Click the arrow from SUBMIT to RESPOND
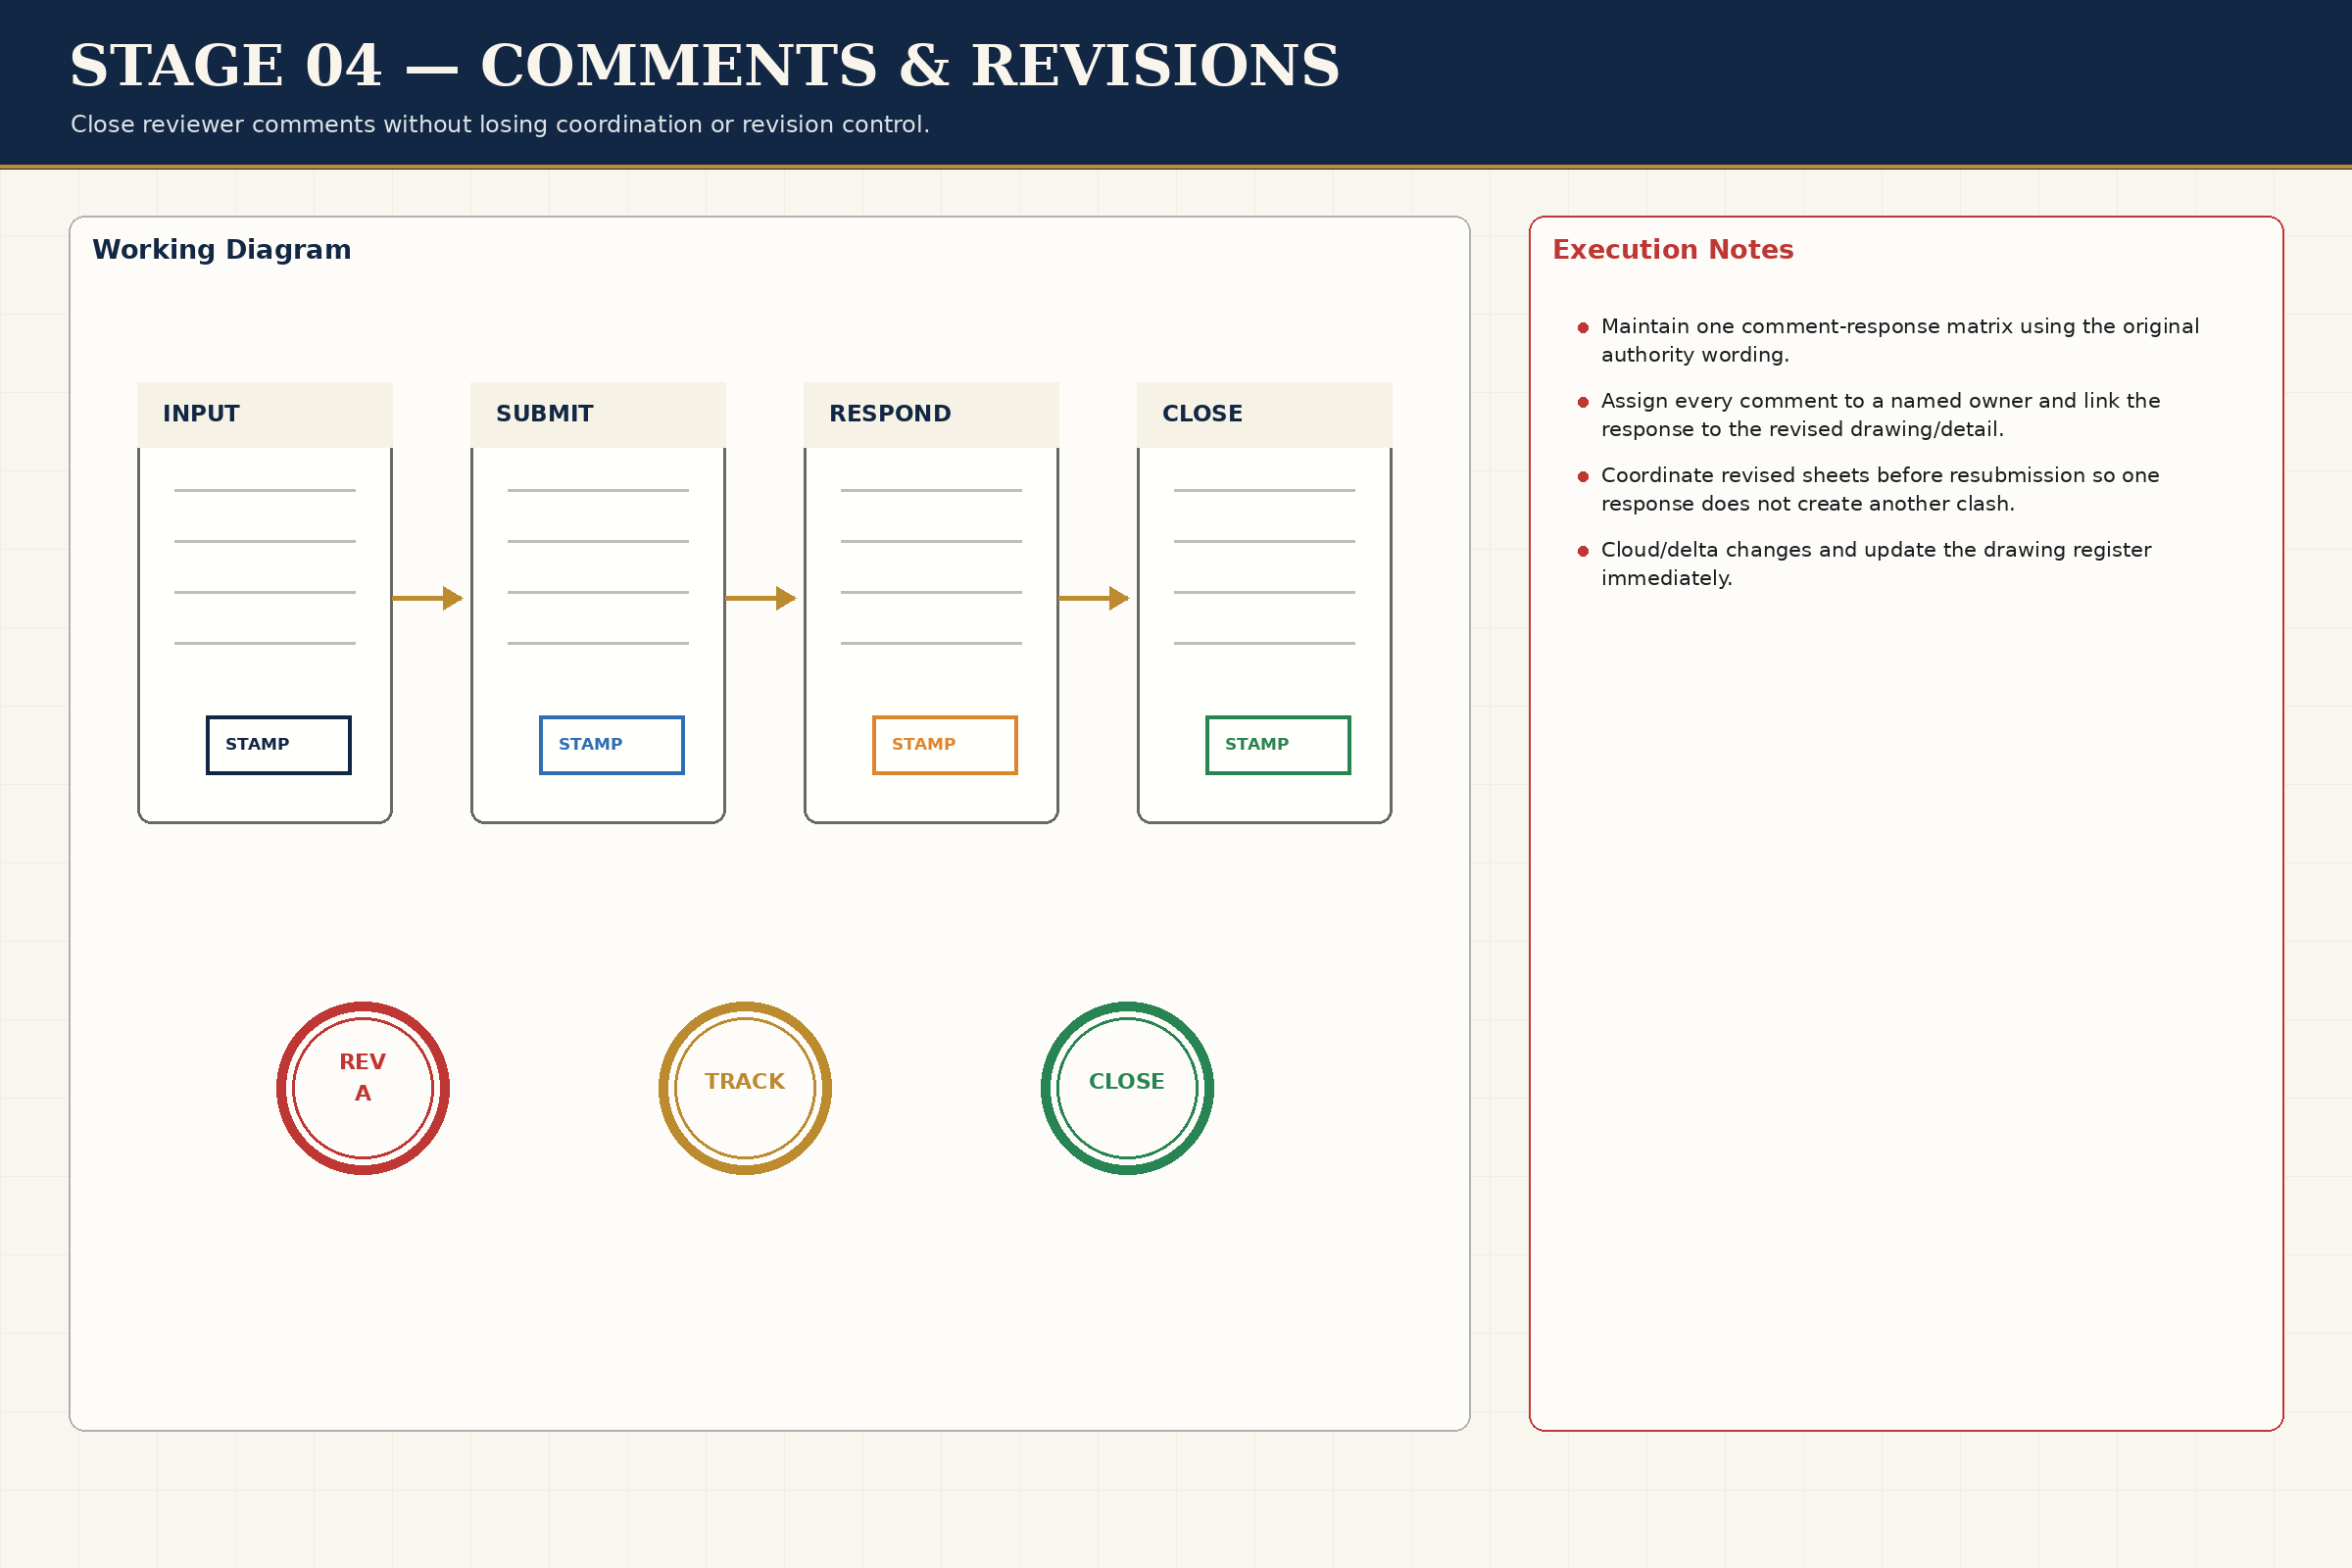 (761, 598)
